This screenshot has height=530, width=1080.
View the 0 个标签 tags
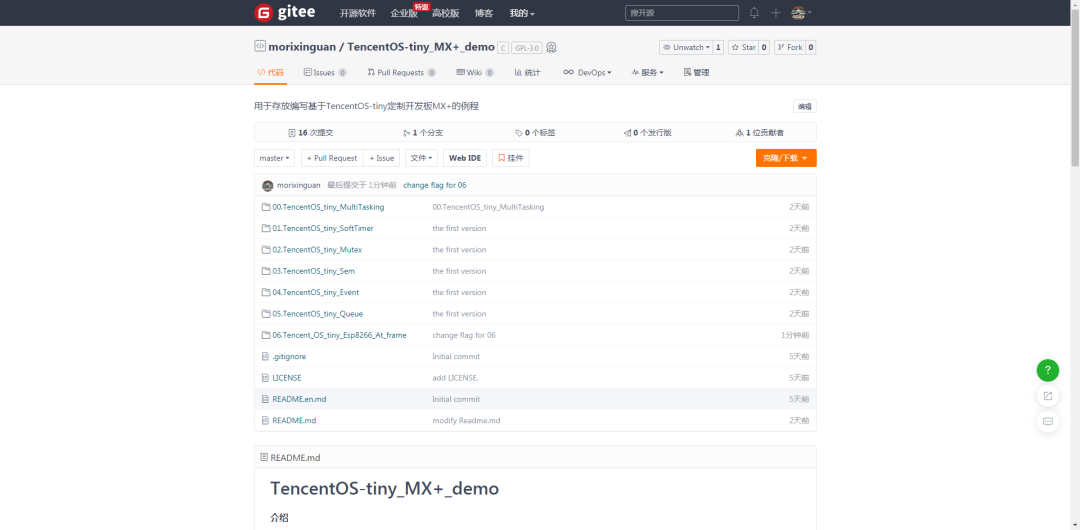point(535,133)
